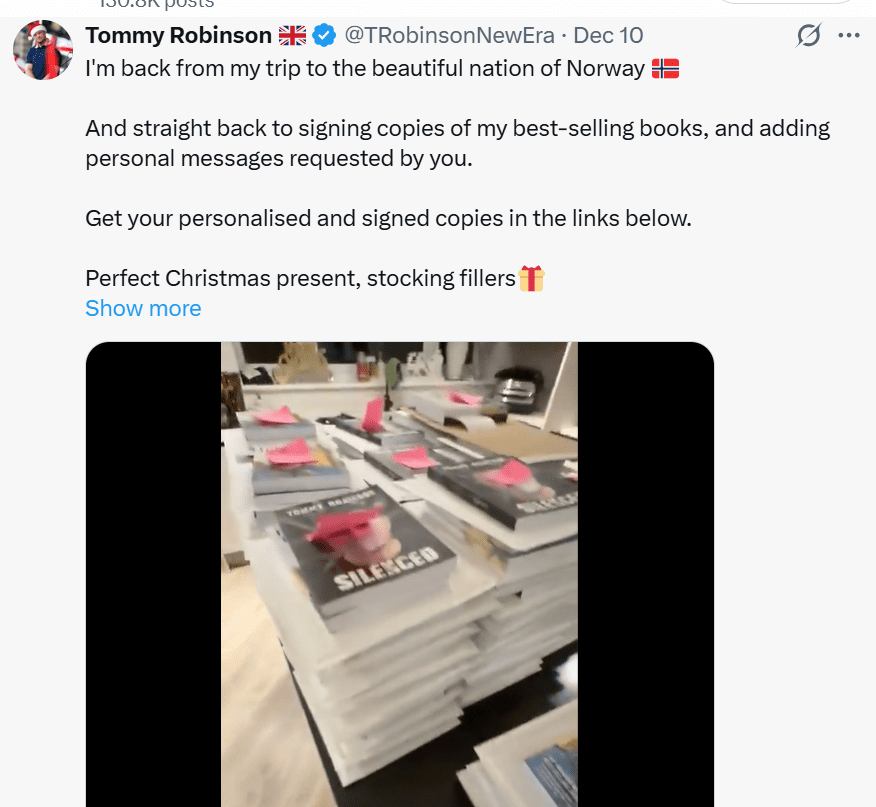Click the Norway flag emoji
This screenshot has width=876, height=807.
click(665, 69)
